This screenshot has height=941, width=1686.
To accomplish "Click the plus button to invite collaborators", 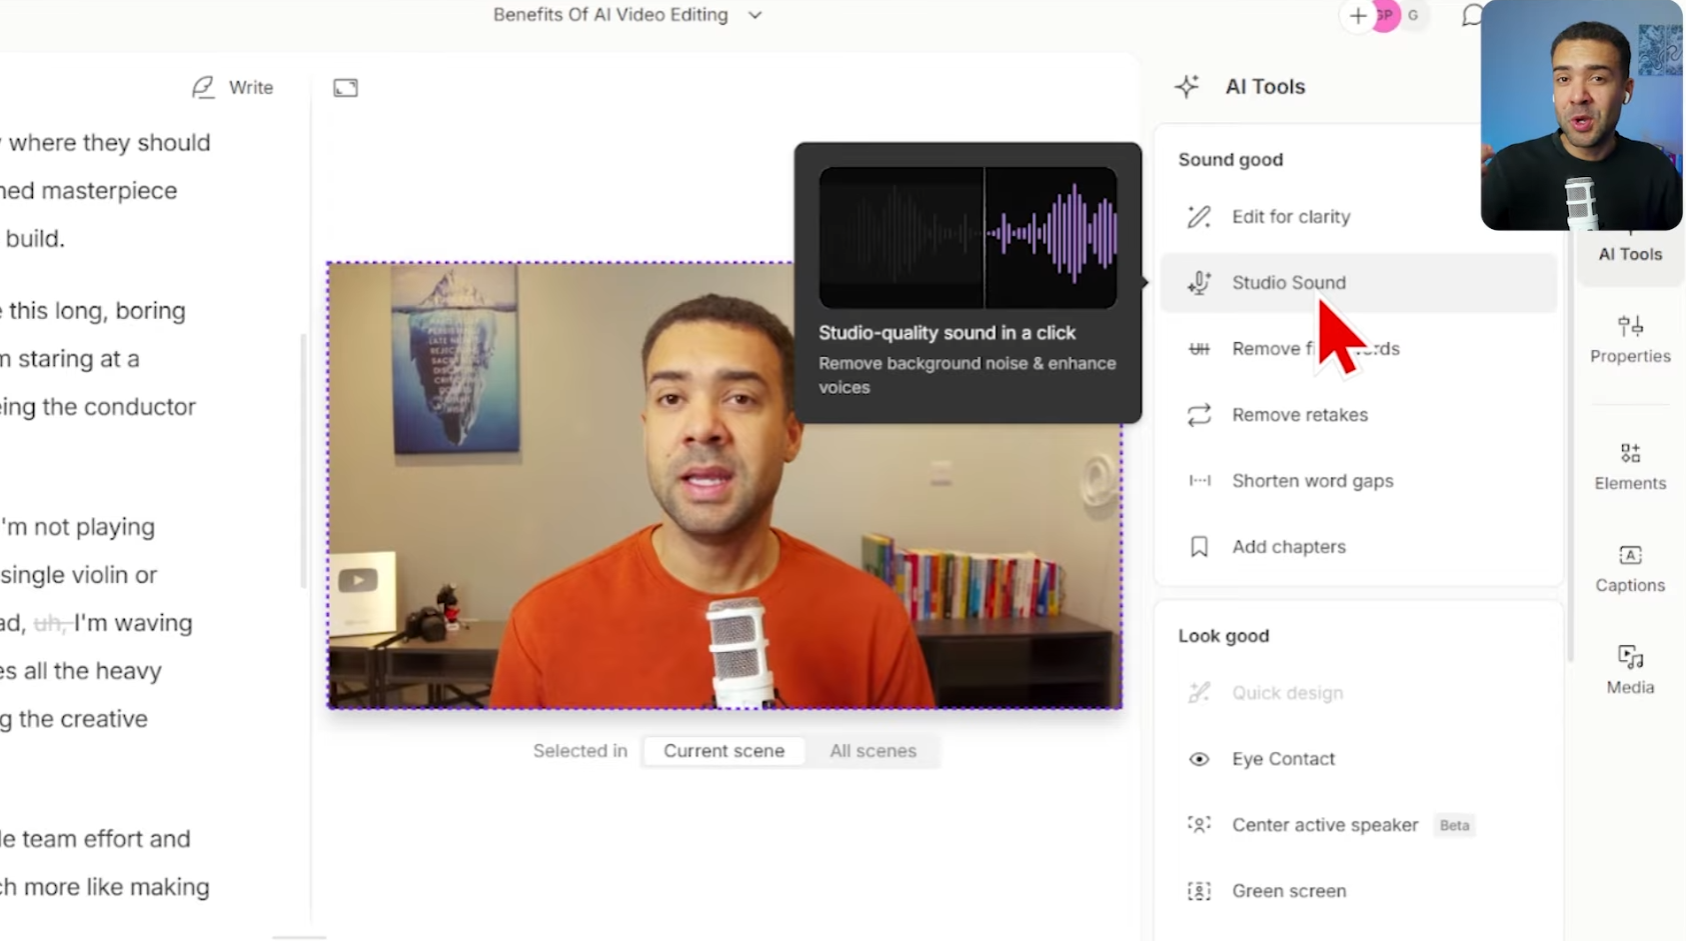I will (x=1357, y=16).
